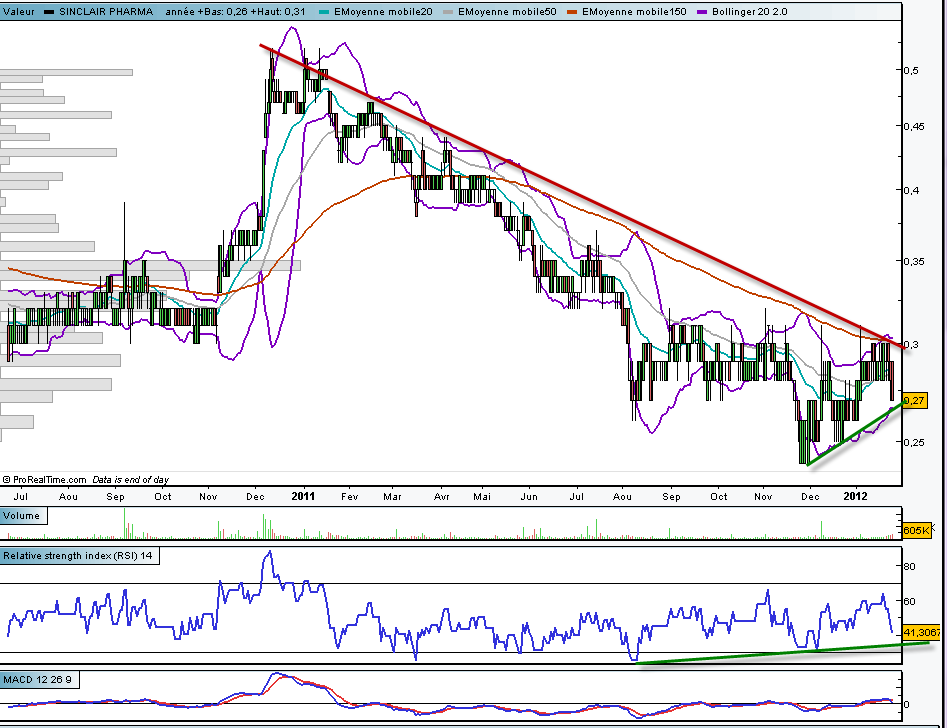Click the 2011 year marker on time axis
Screen dimensions: 947x728
click(x=303, y=495)
